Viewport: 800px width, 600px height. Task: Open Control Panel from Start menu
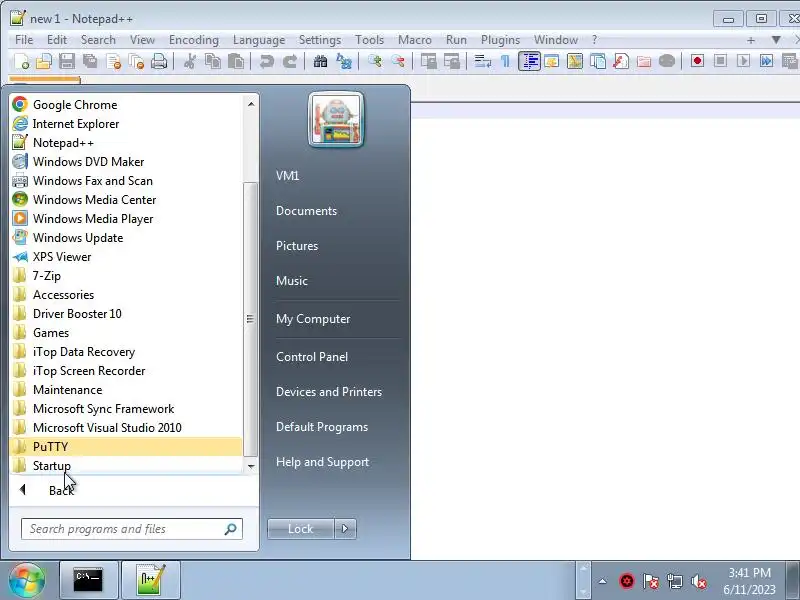312,357
